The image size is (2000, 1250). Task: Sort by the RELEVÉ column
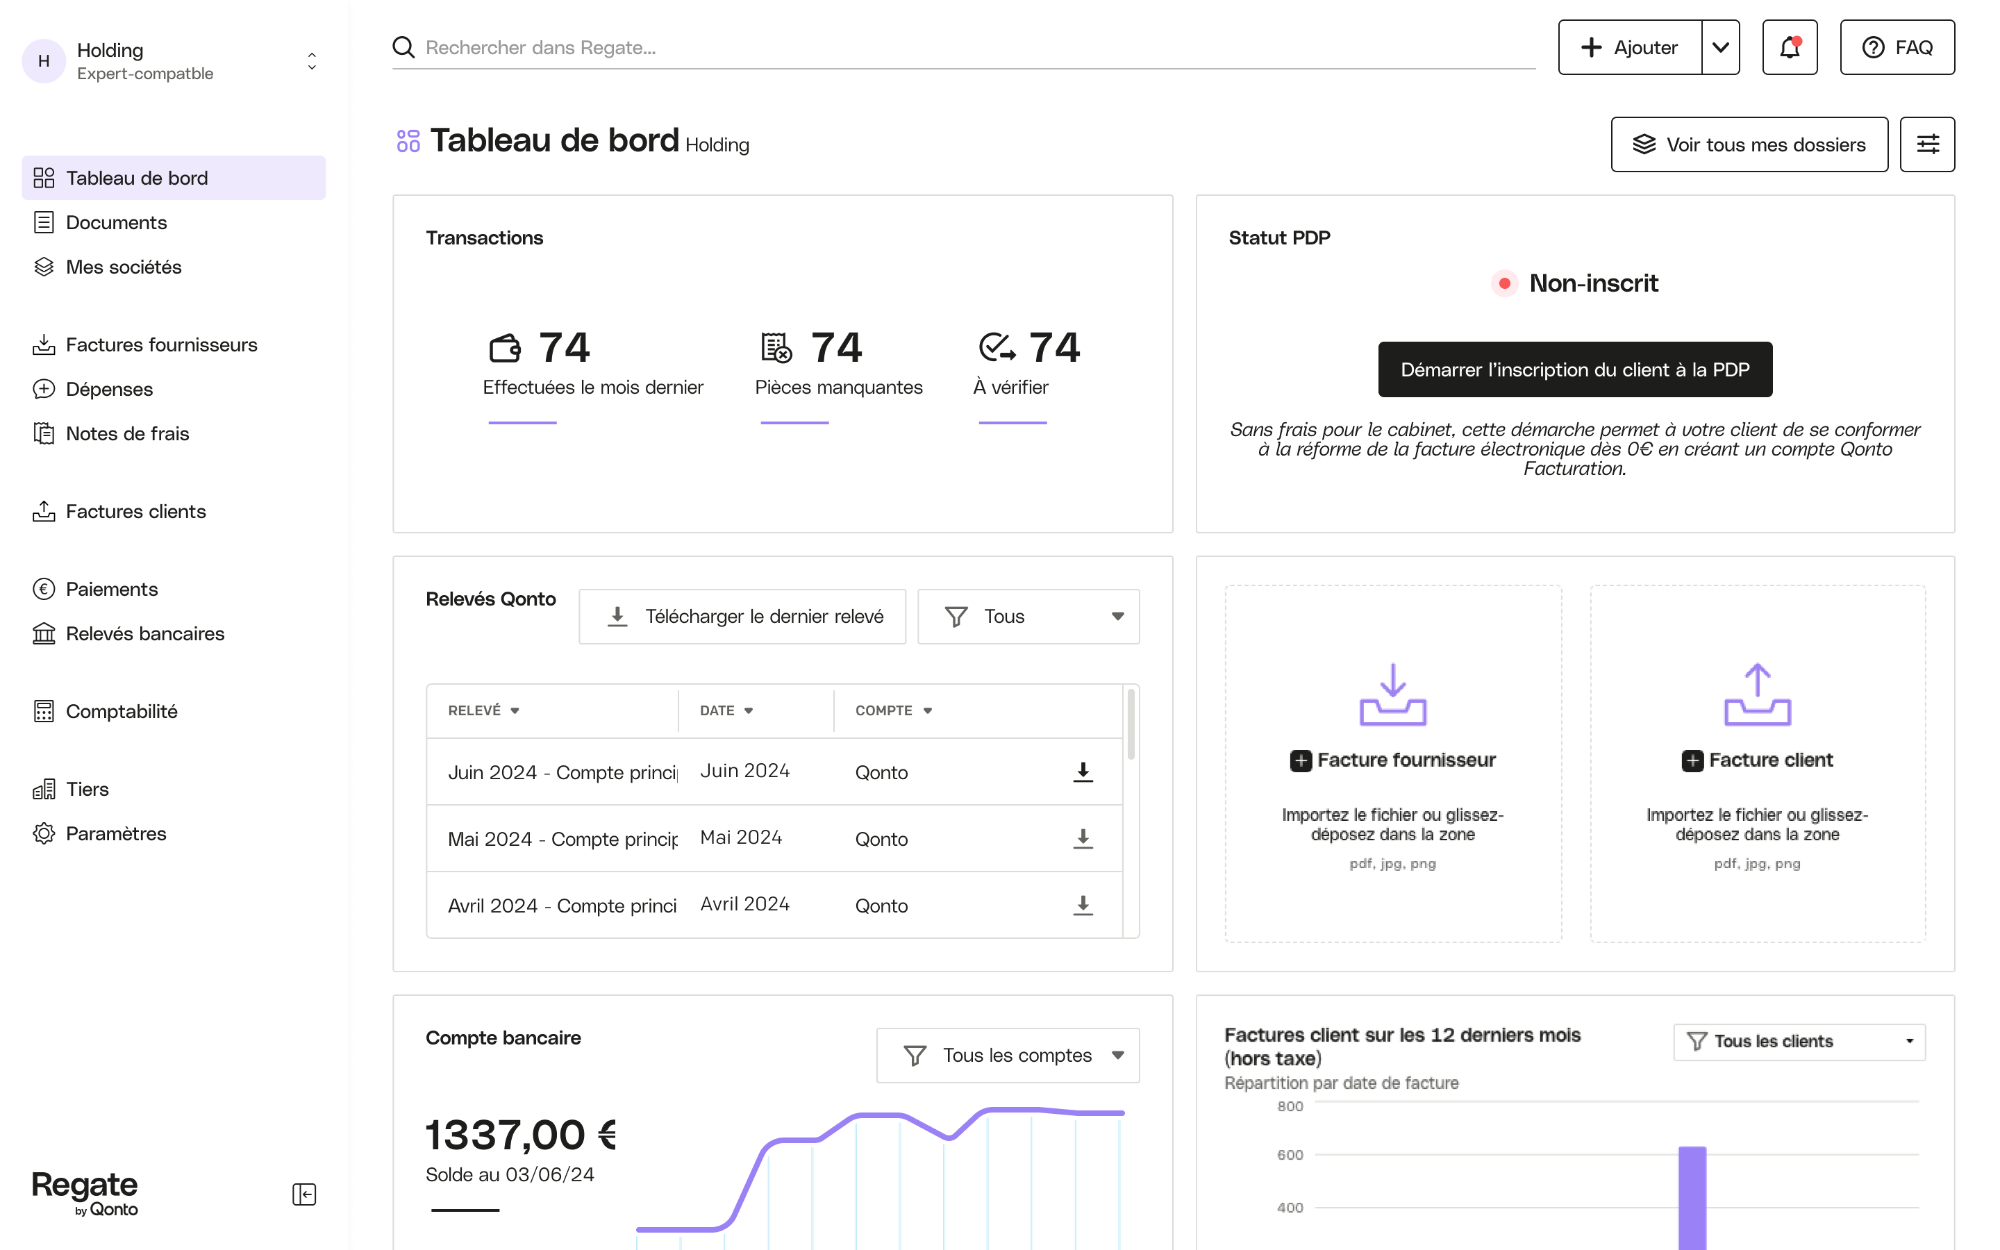pyautogui.click(x=484, y=710)
